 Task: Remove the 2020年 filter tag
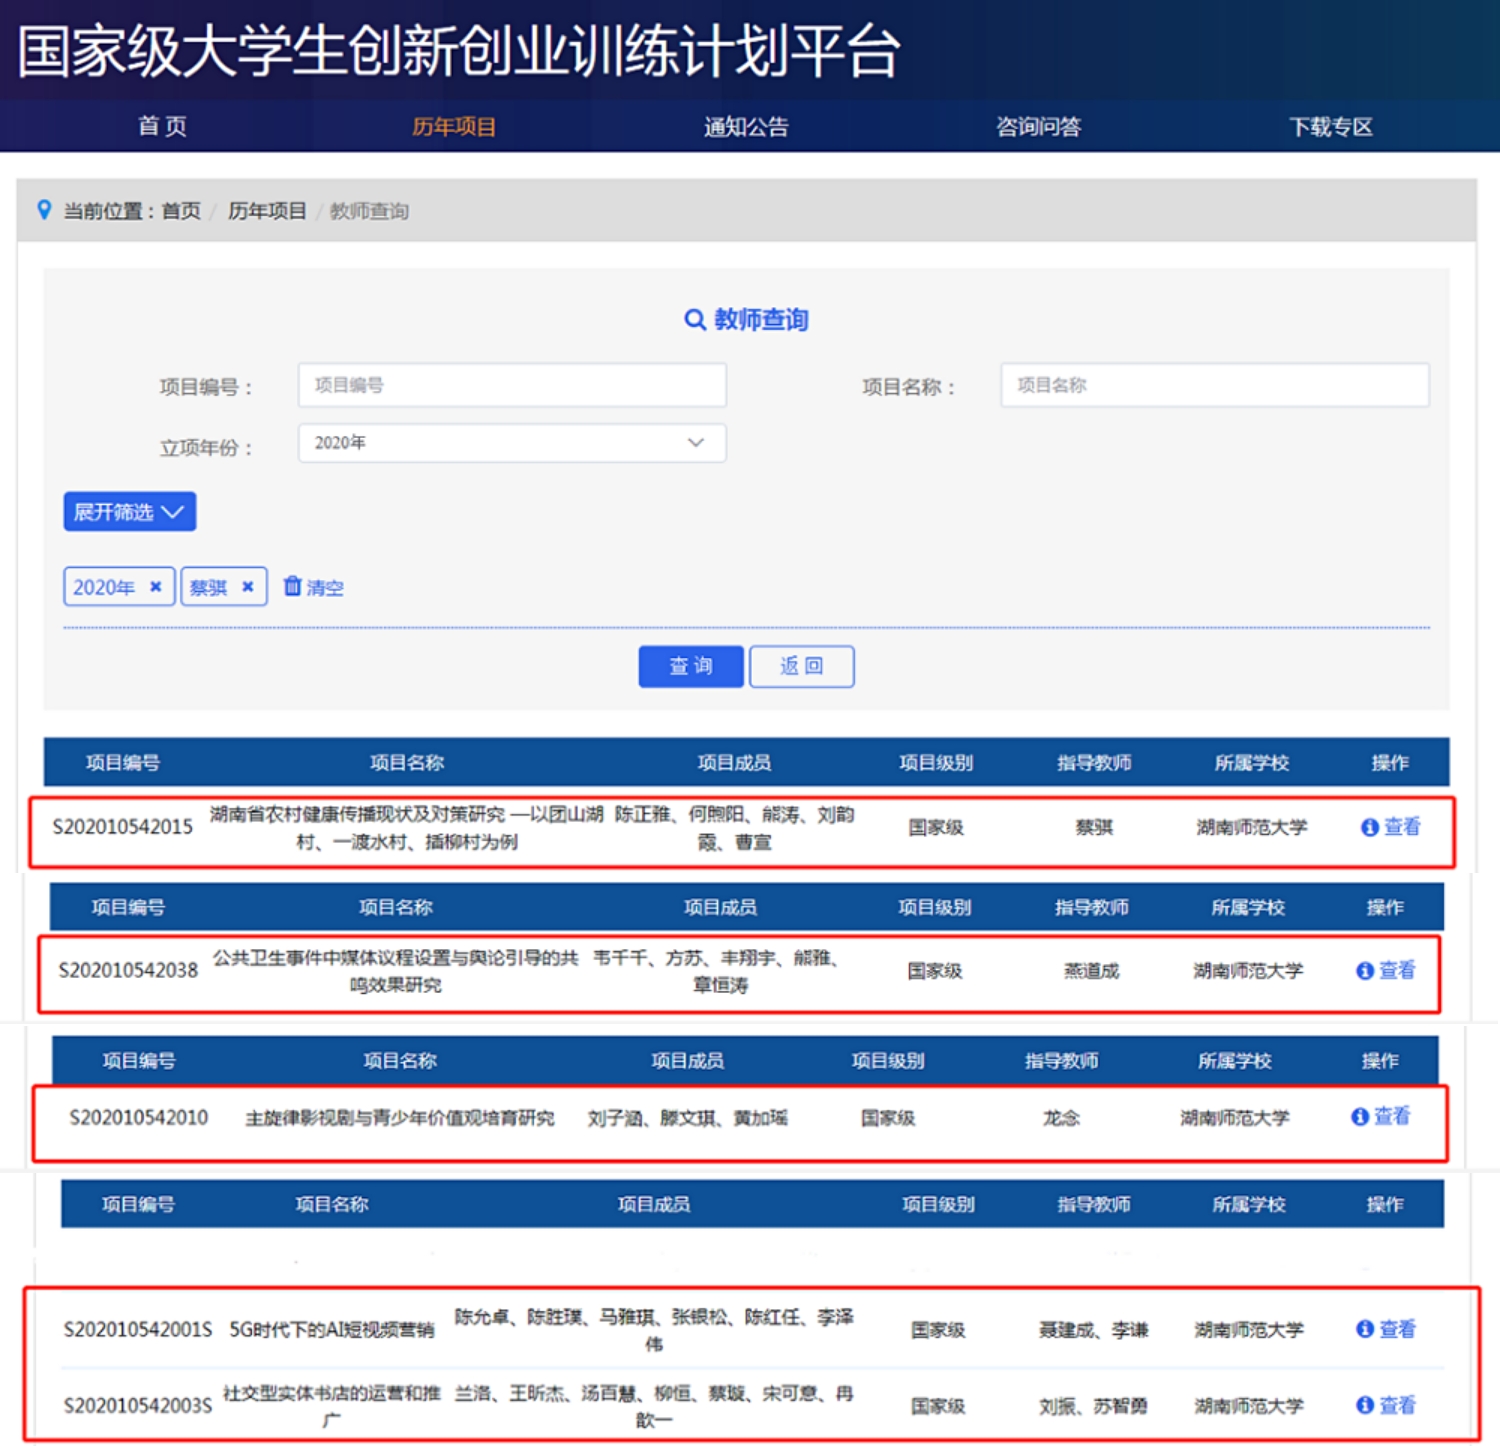click(x=156, y=587)
